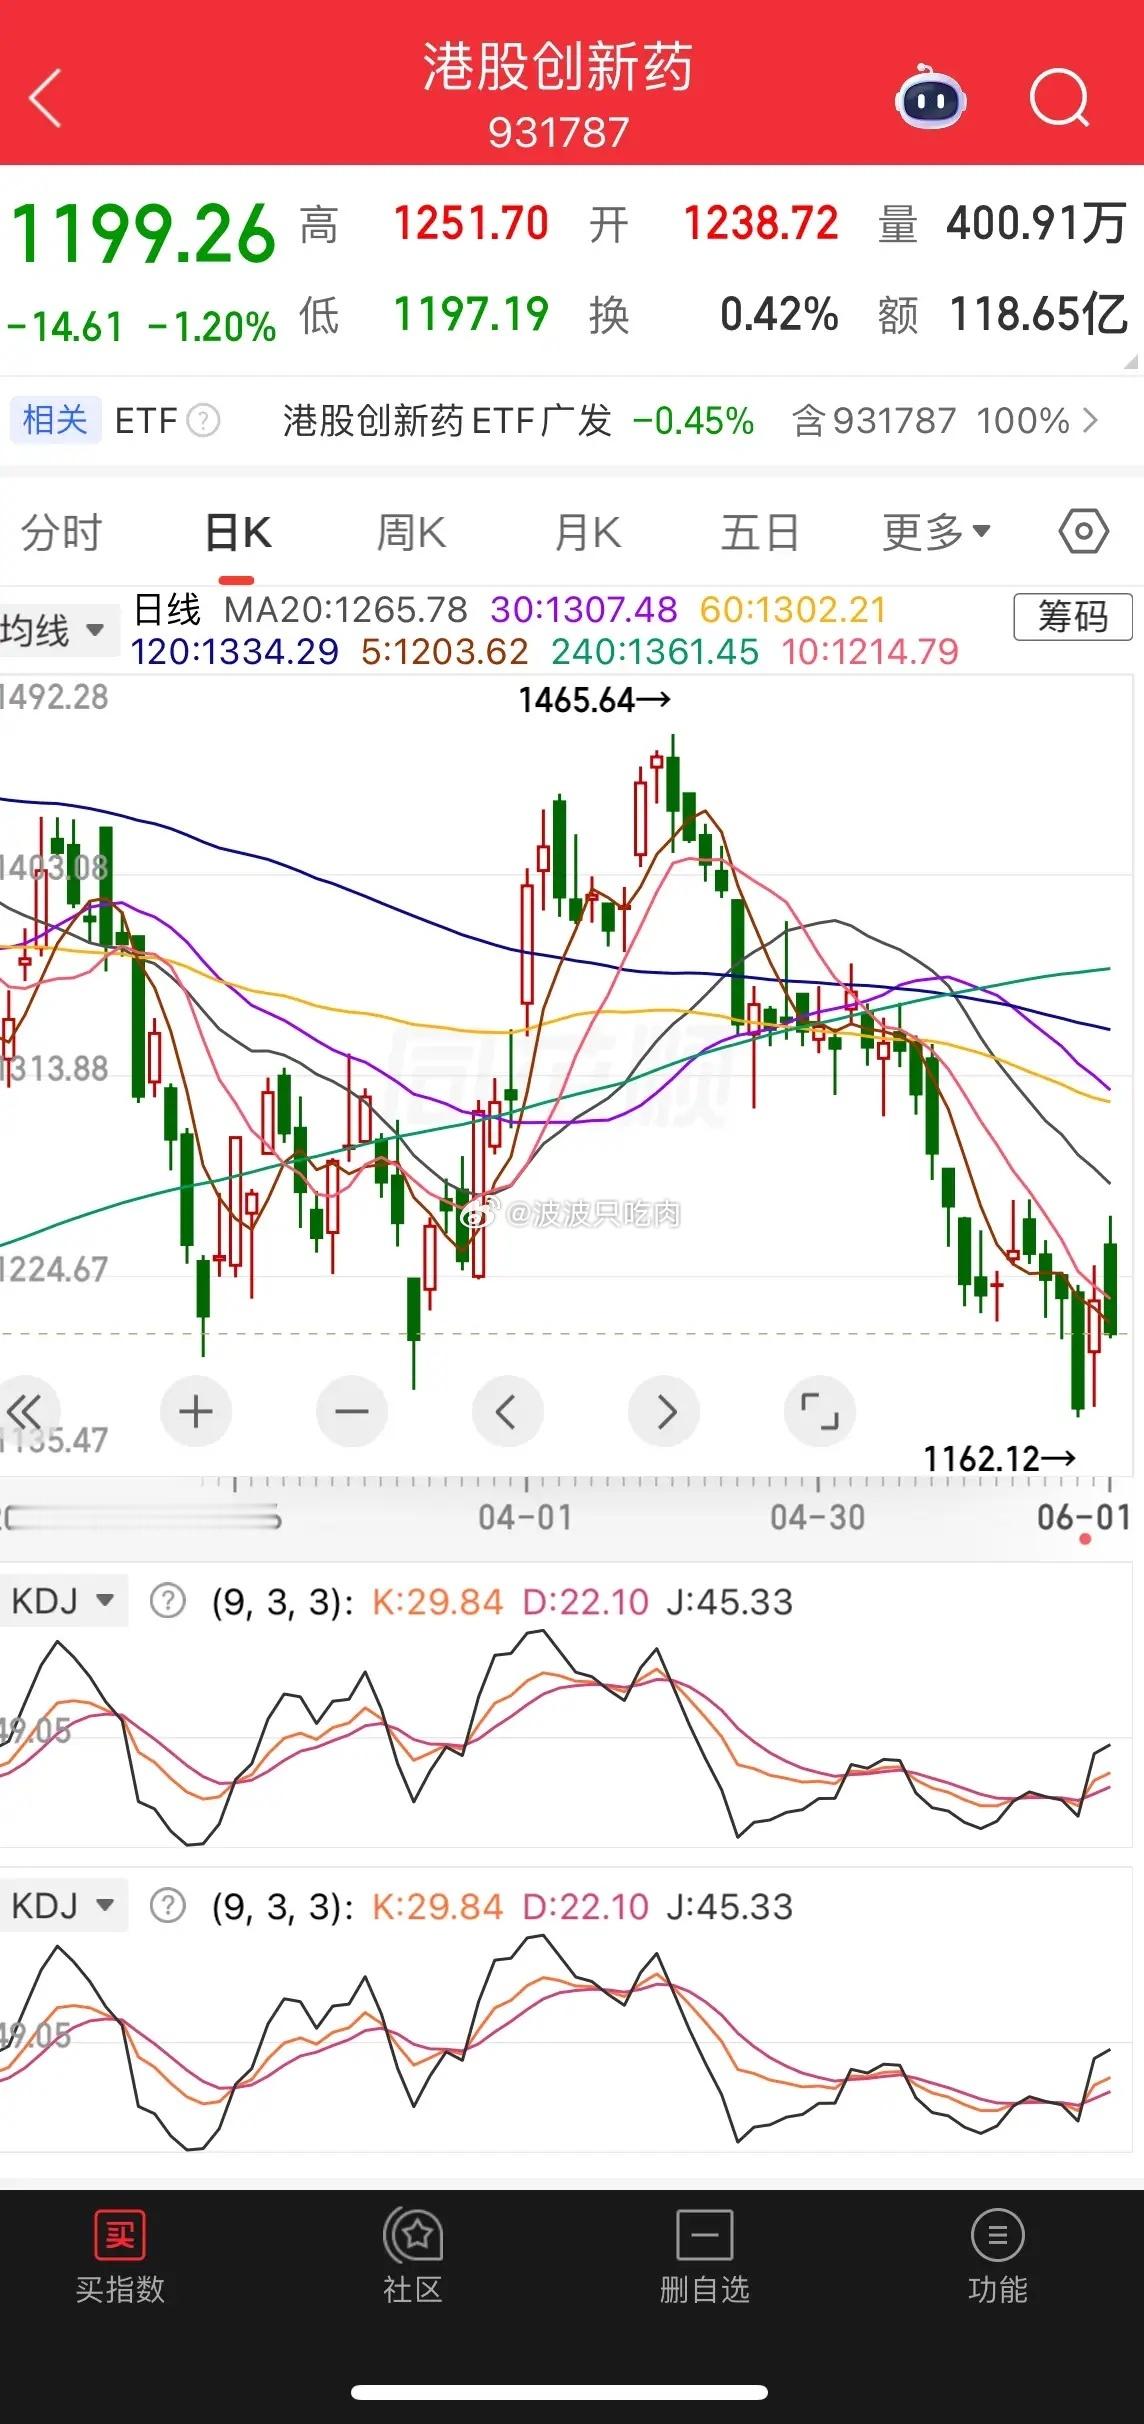1144x2424 pixels.
Task: Tap the 30:1307.48 moving average value
Action: tap(584, 609)
